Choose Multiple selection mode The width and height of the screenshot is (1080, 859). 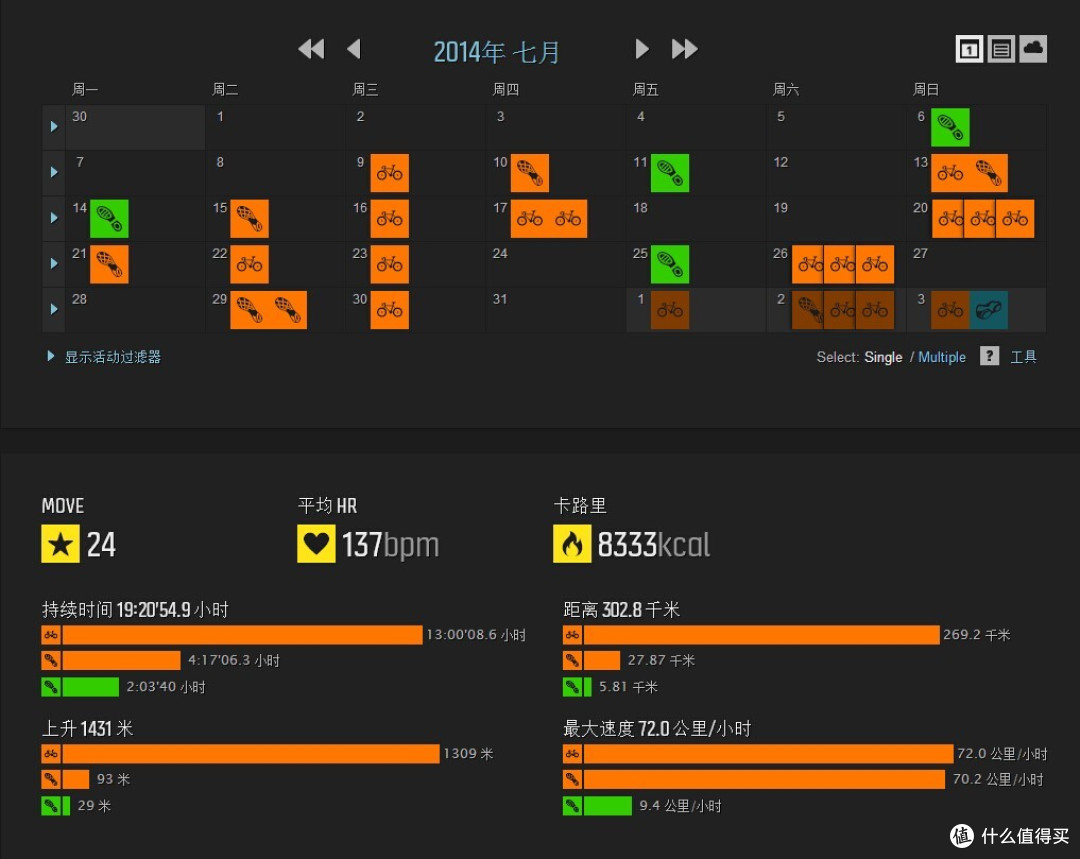pos(942,357)
